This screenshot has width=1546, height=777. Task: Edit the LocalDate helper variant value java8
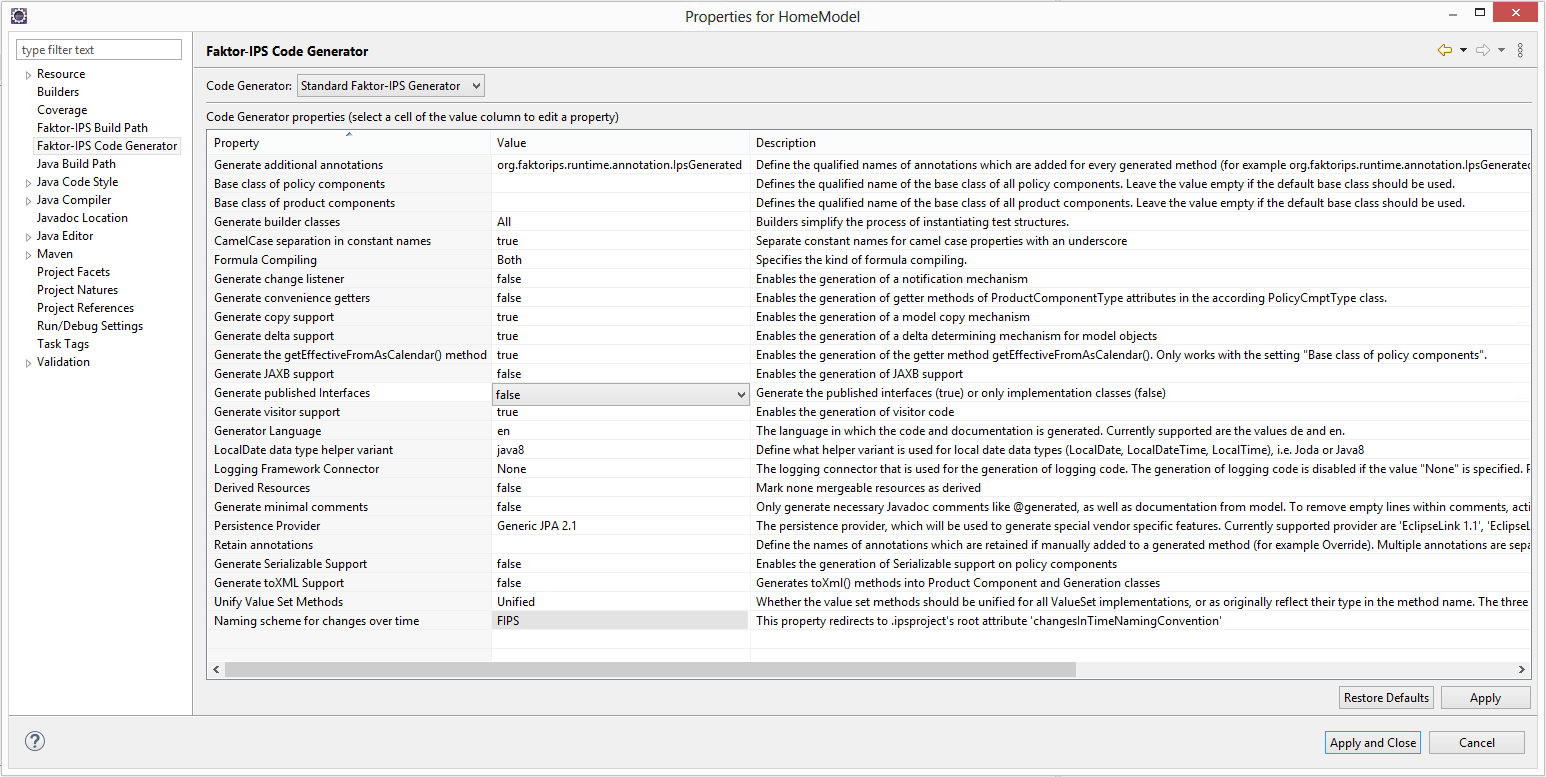pos(620,450)
